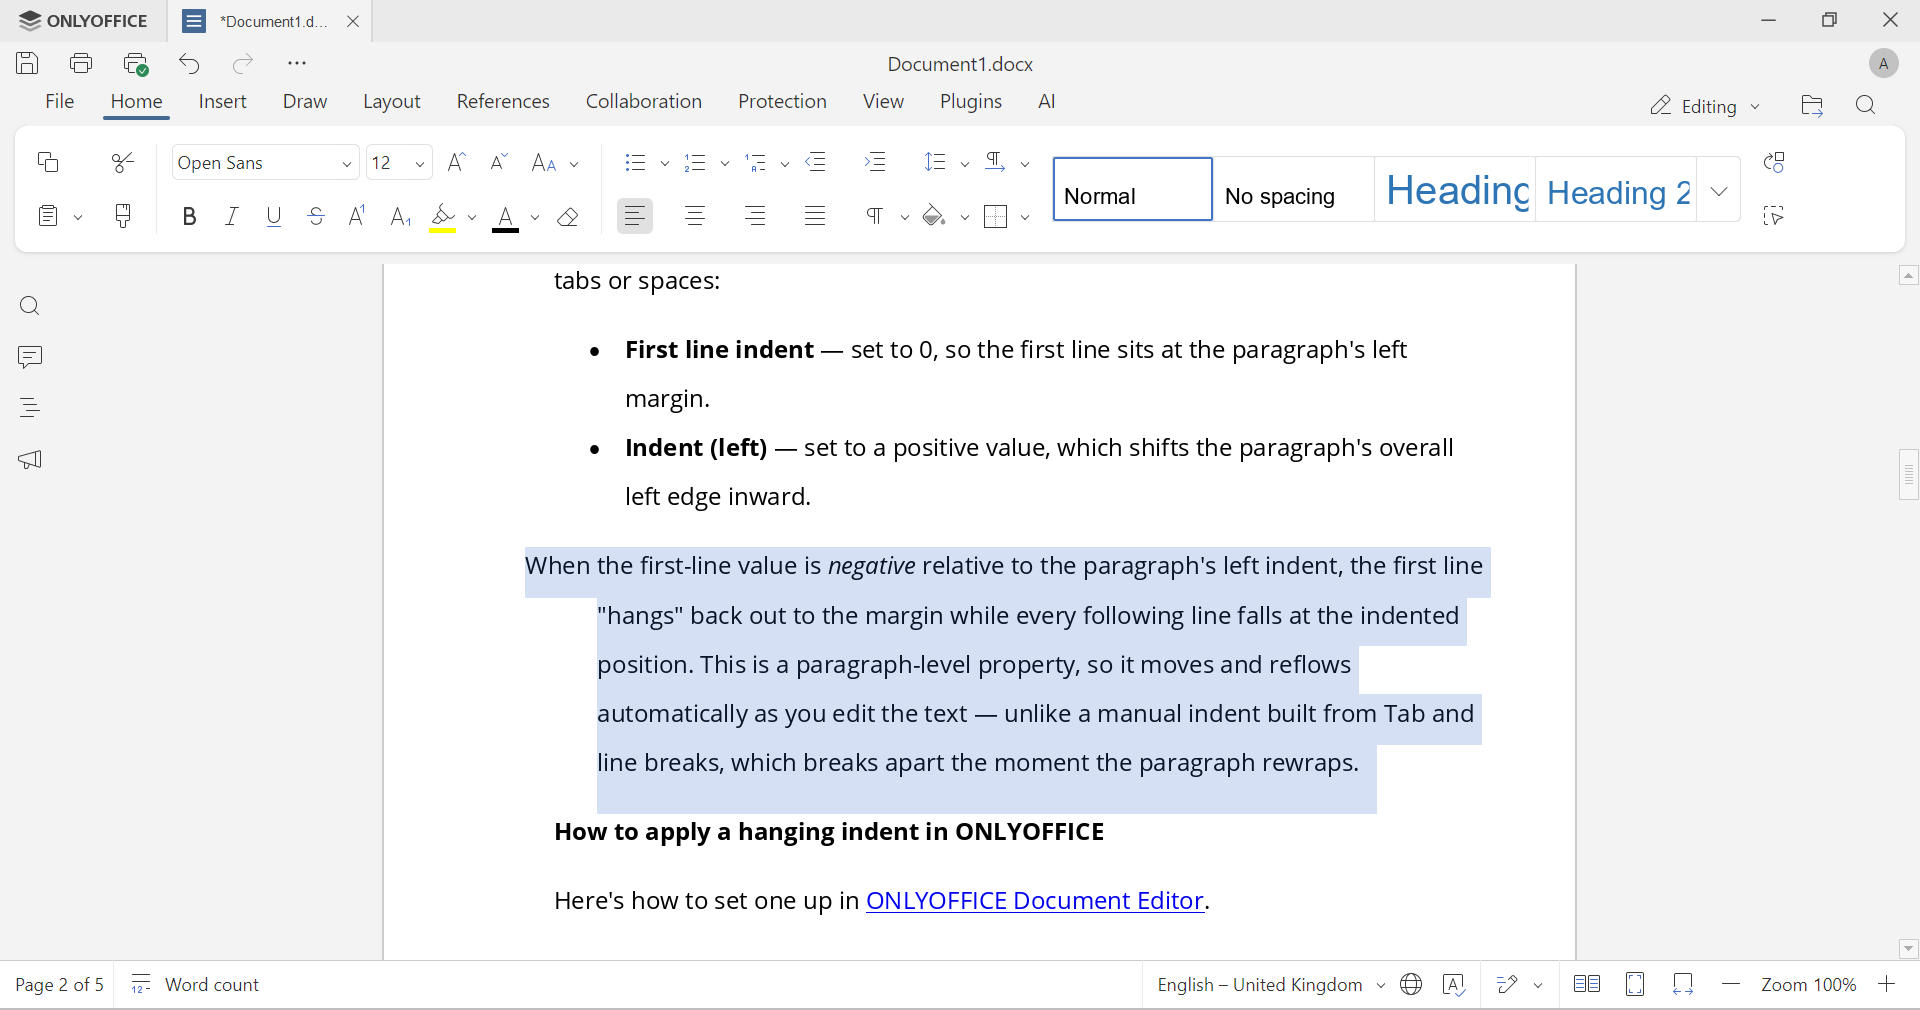Click the Replace icon in the ribbon
Screen dimensions: 1920x1010
pos(1775,162)
